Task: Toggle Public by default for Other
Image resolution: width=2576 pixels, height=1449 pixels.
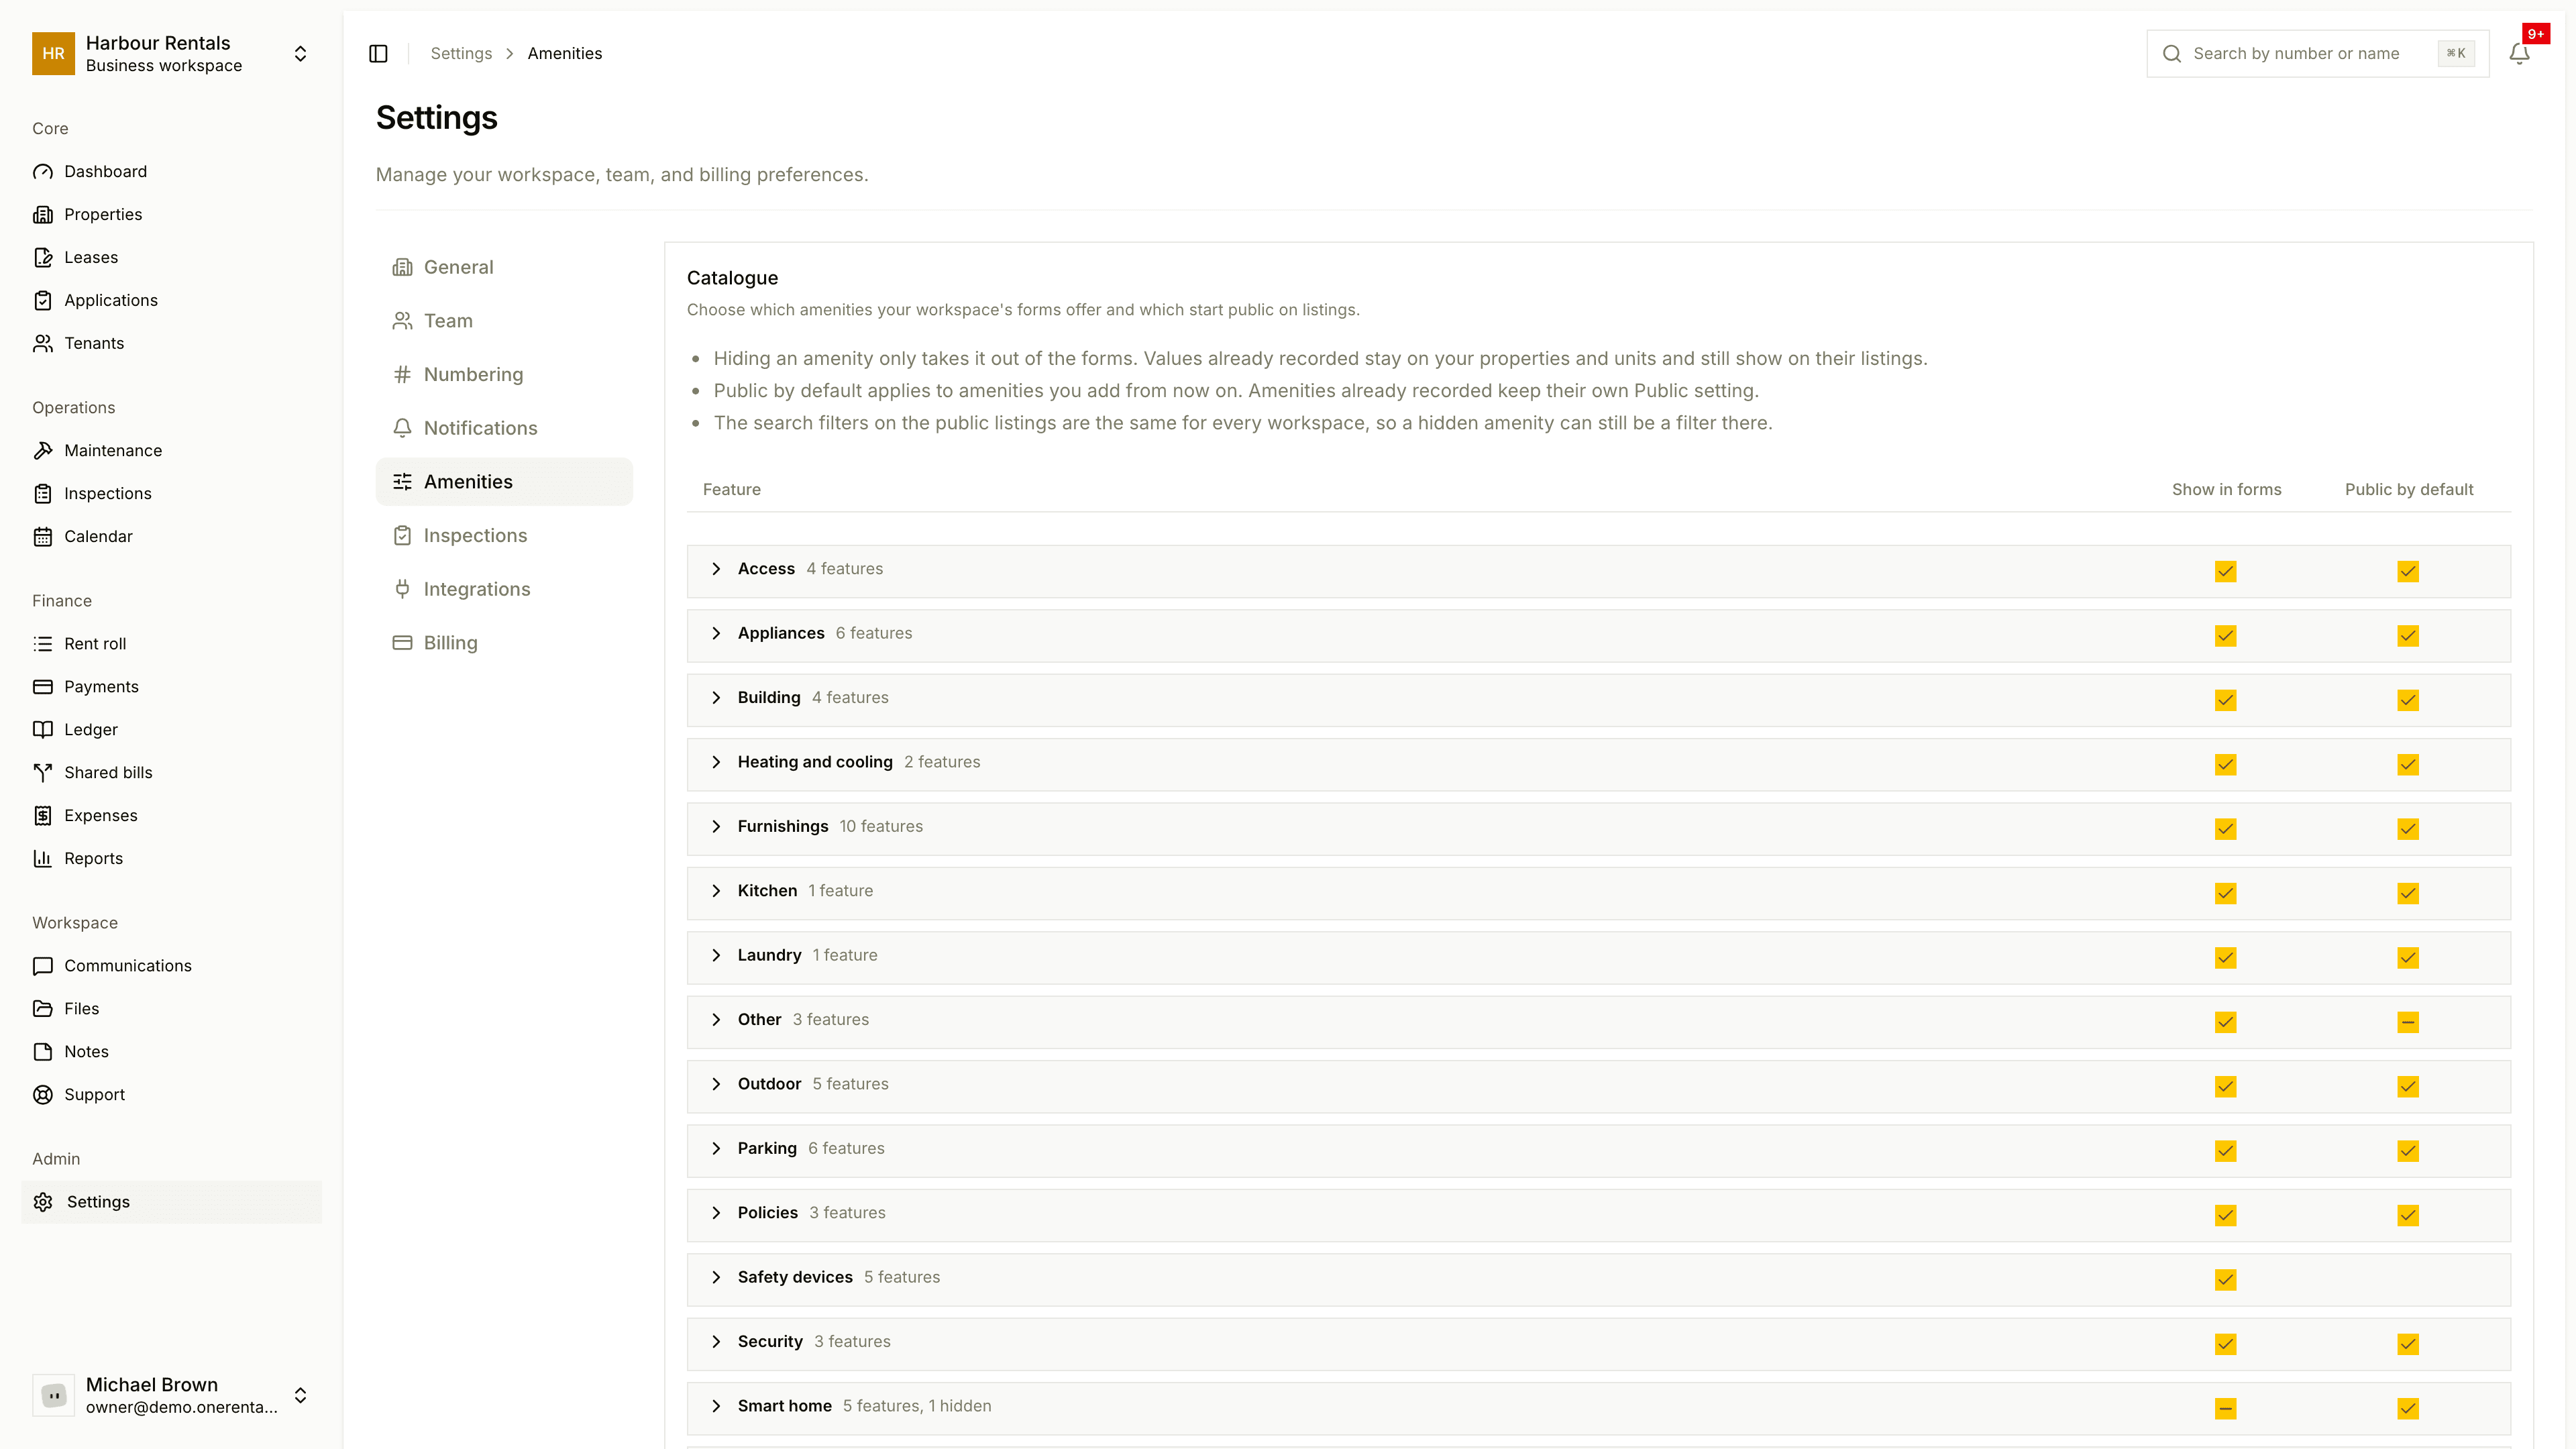Action: tap(2408, 1022)
